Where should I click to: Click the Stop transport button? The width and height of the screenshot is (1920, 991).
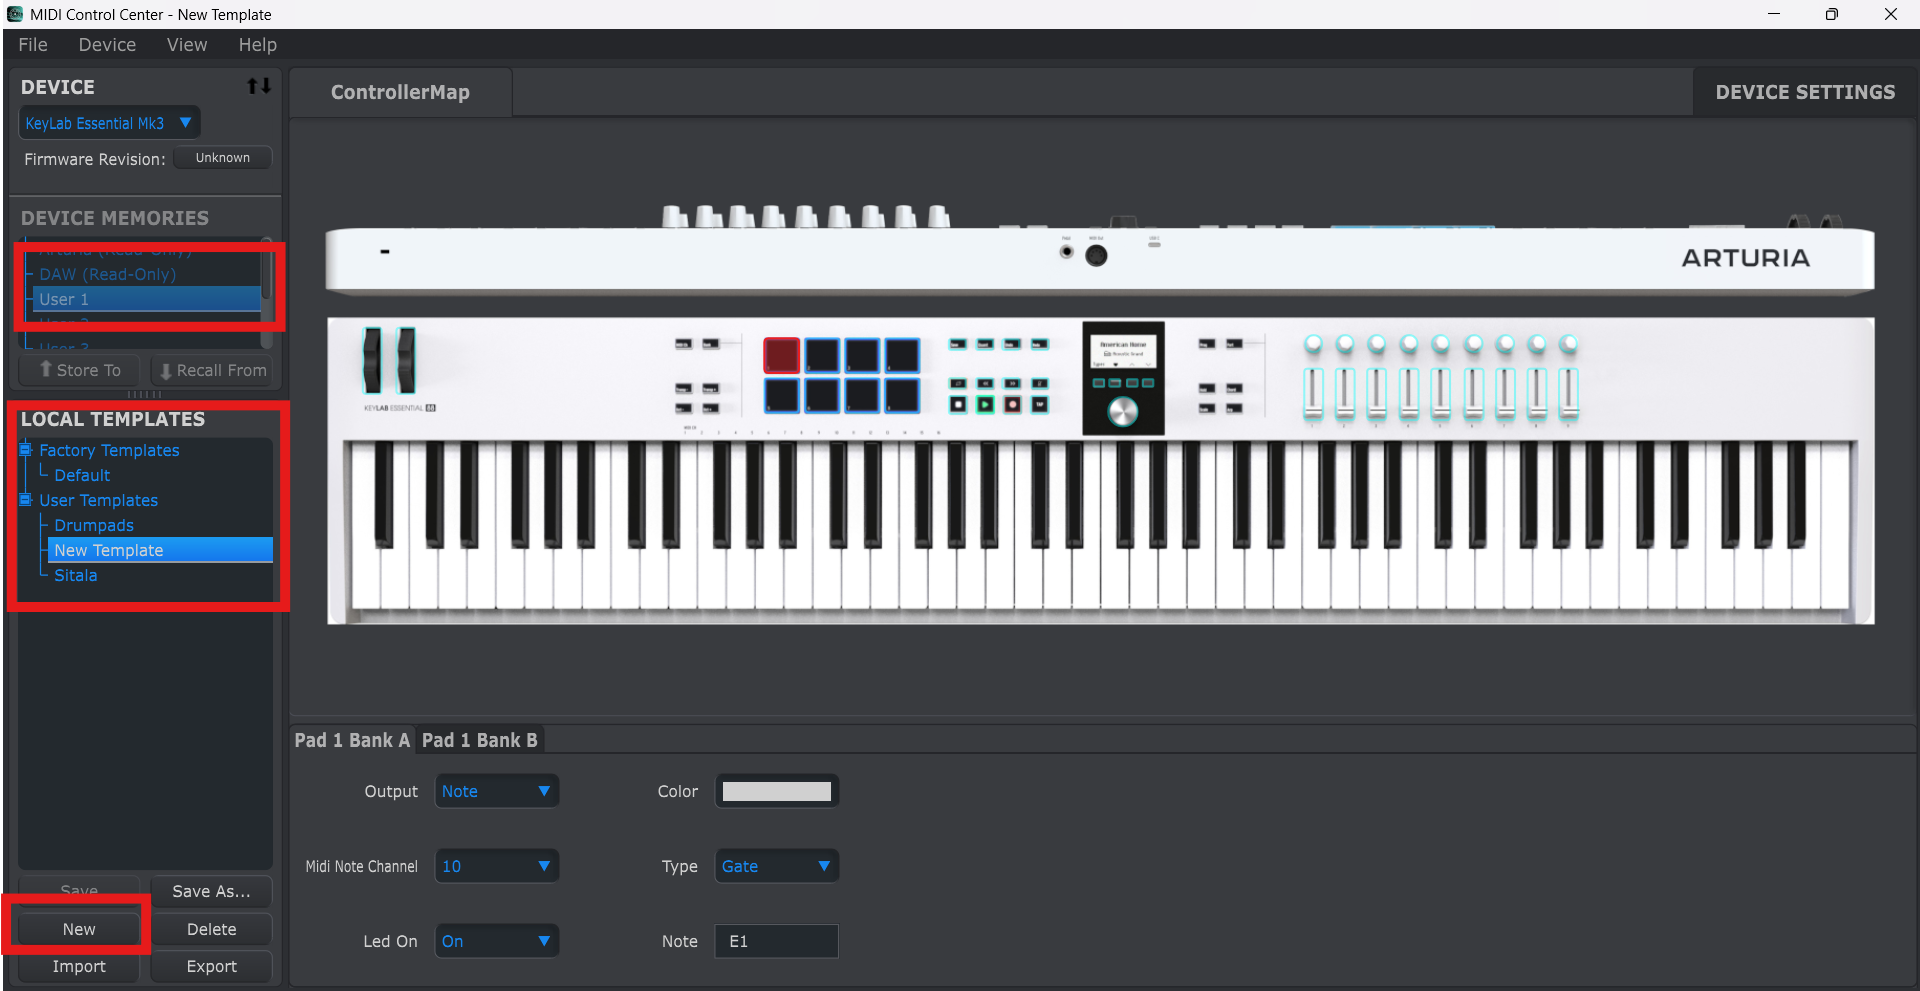pos(958,405)
